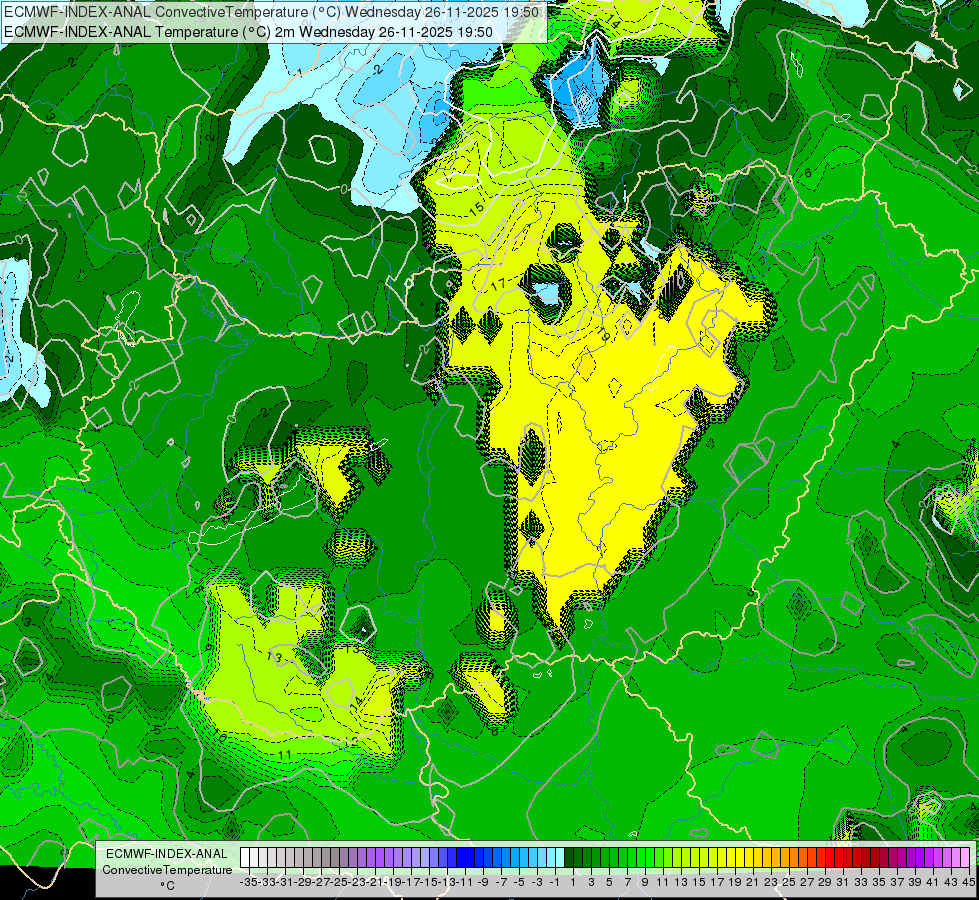Click 'ConvectiveTemperature' label in the legend box

pyautogui.click(x=167, y=869)
